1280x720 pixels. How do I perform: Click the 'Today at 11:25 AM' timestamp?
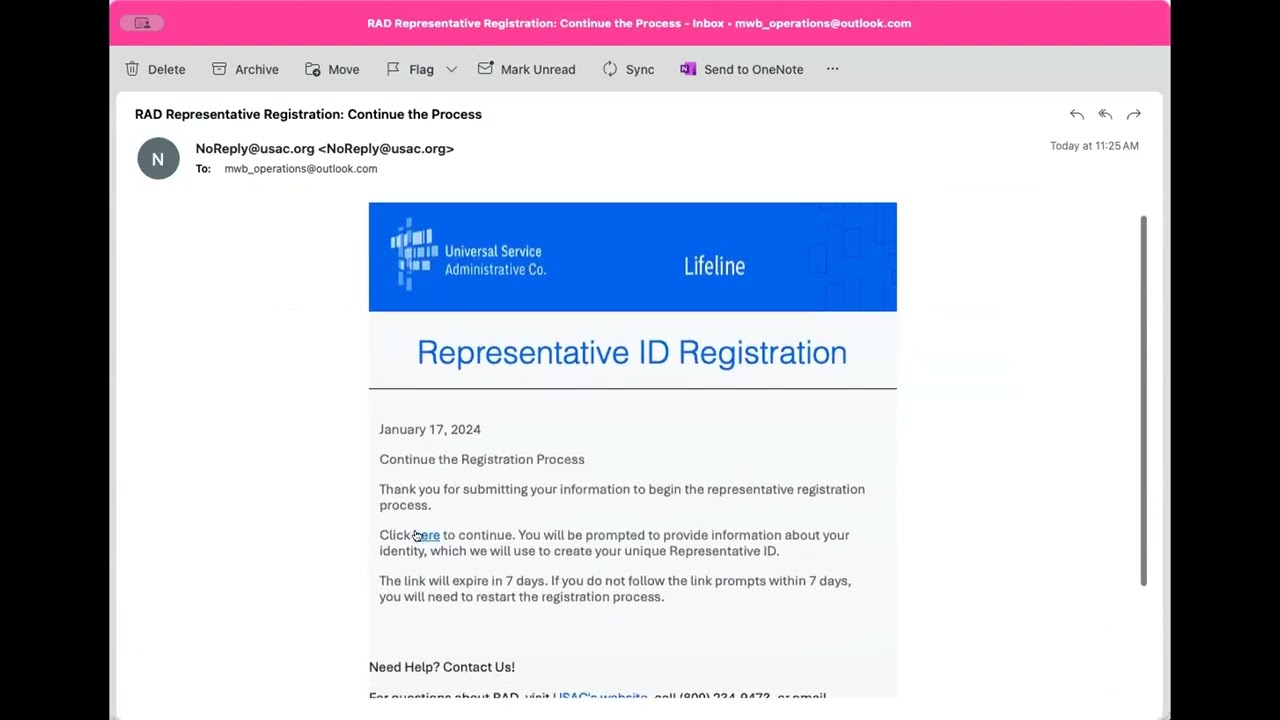coord(1094,146)
